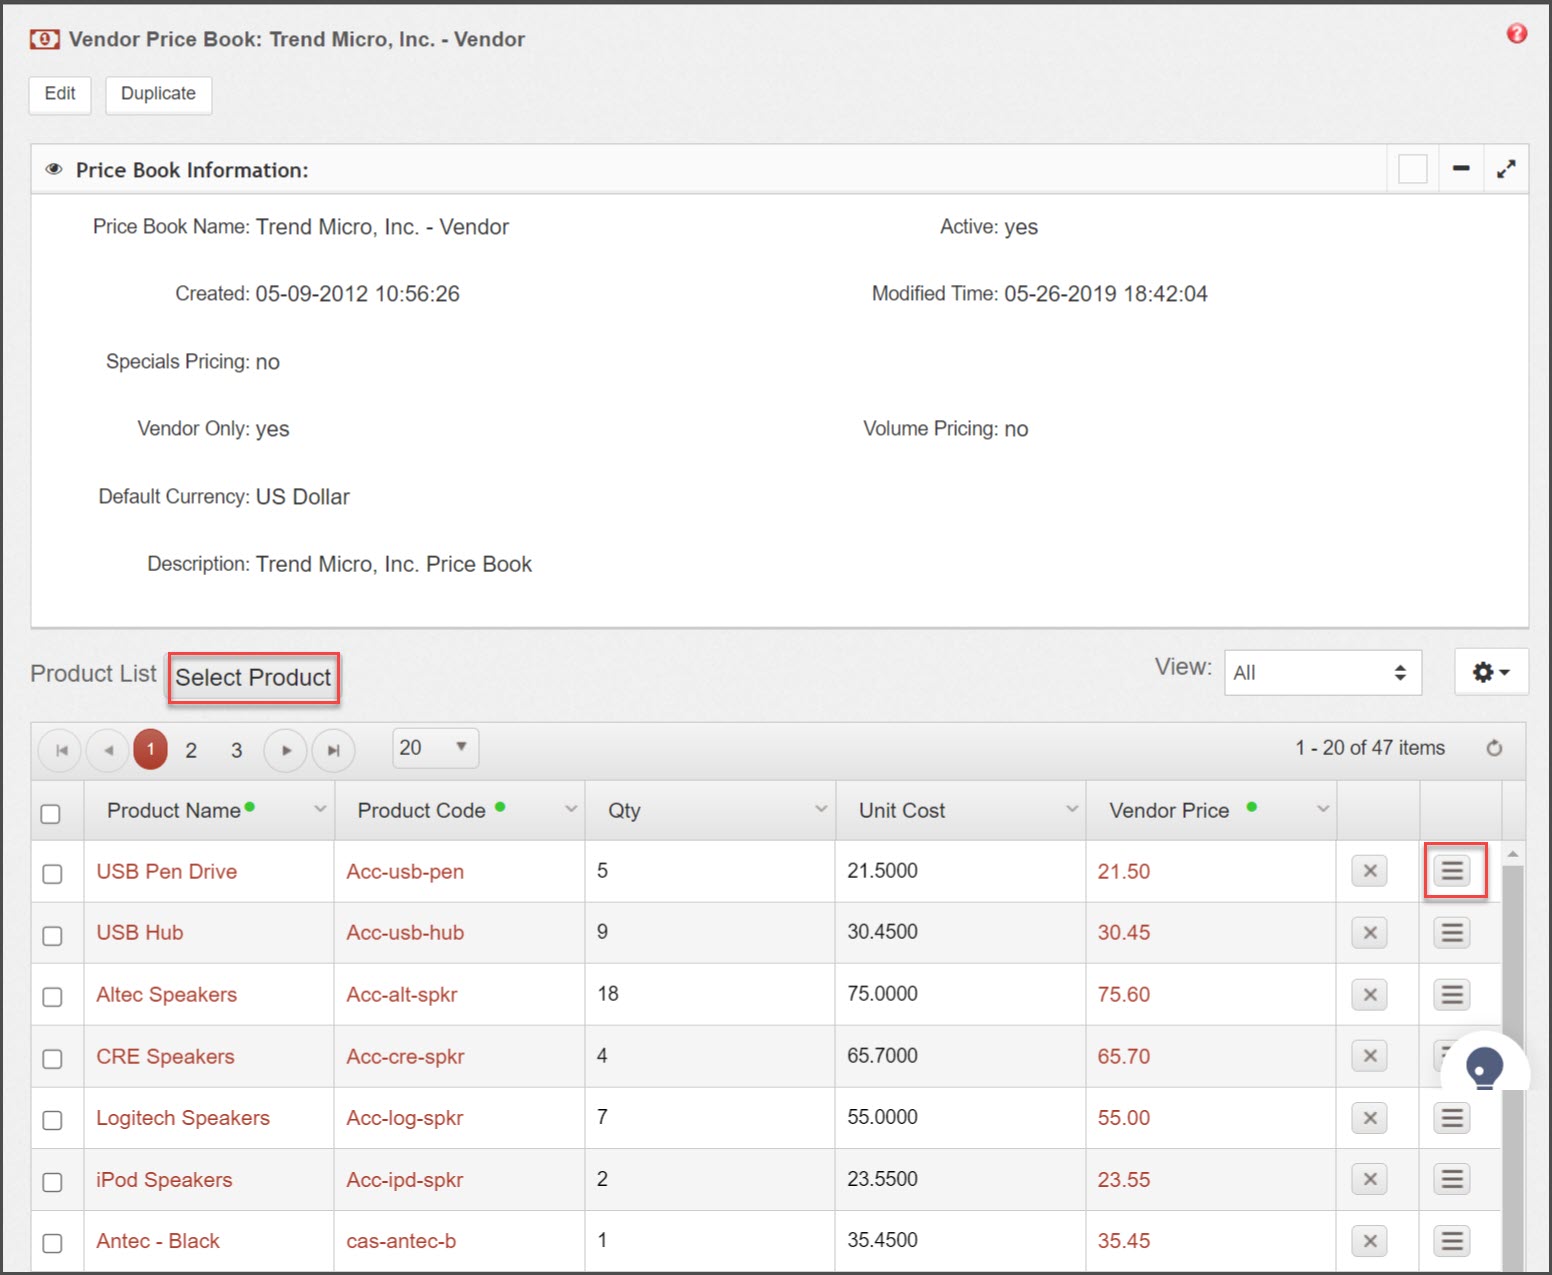Remove Logitech Speakers row with X button

[1369, 1118]
